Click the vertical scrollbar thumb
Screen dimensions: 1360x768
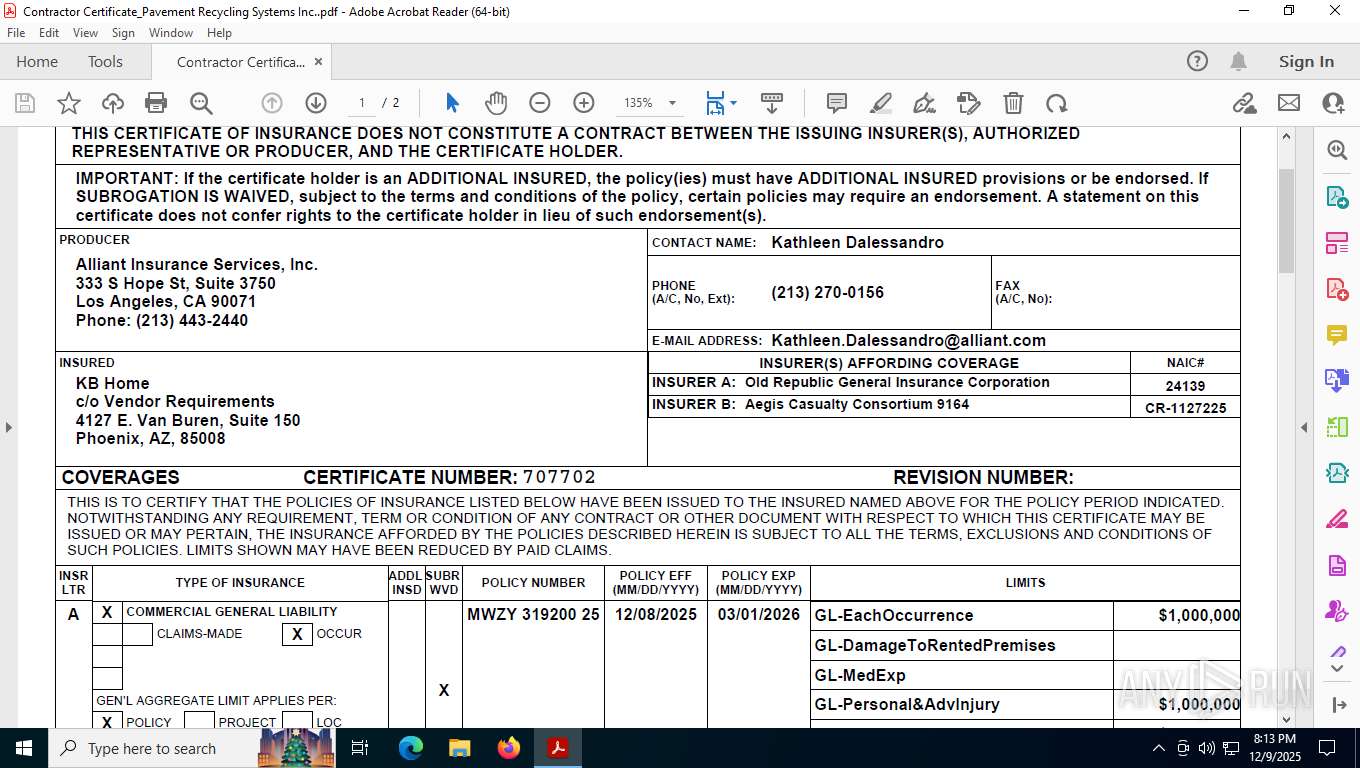pos(1286,220)
